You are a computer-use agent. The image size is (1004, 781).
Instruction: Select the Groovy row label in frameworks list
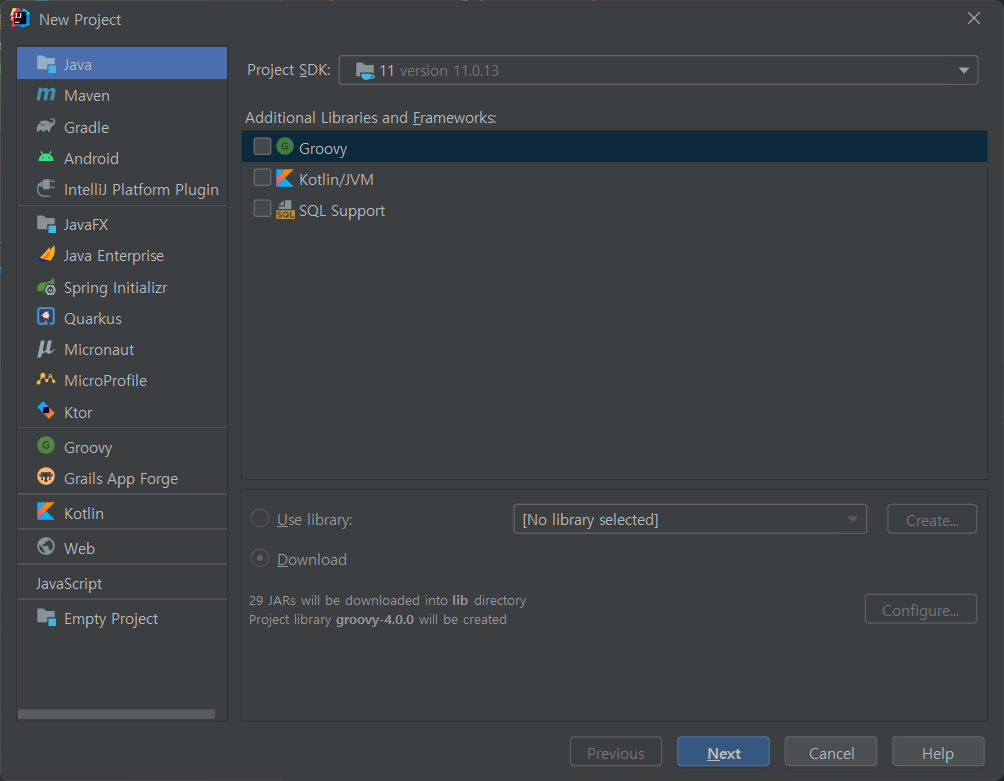pyautogui.click(x=323, y=149)
